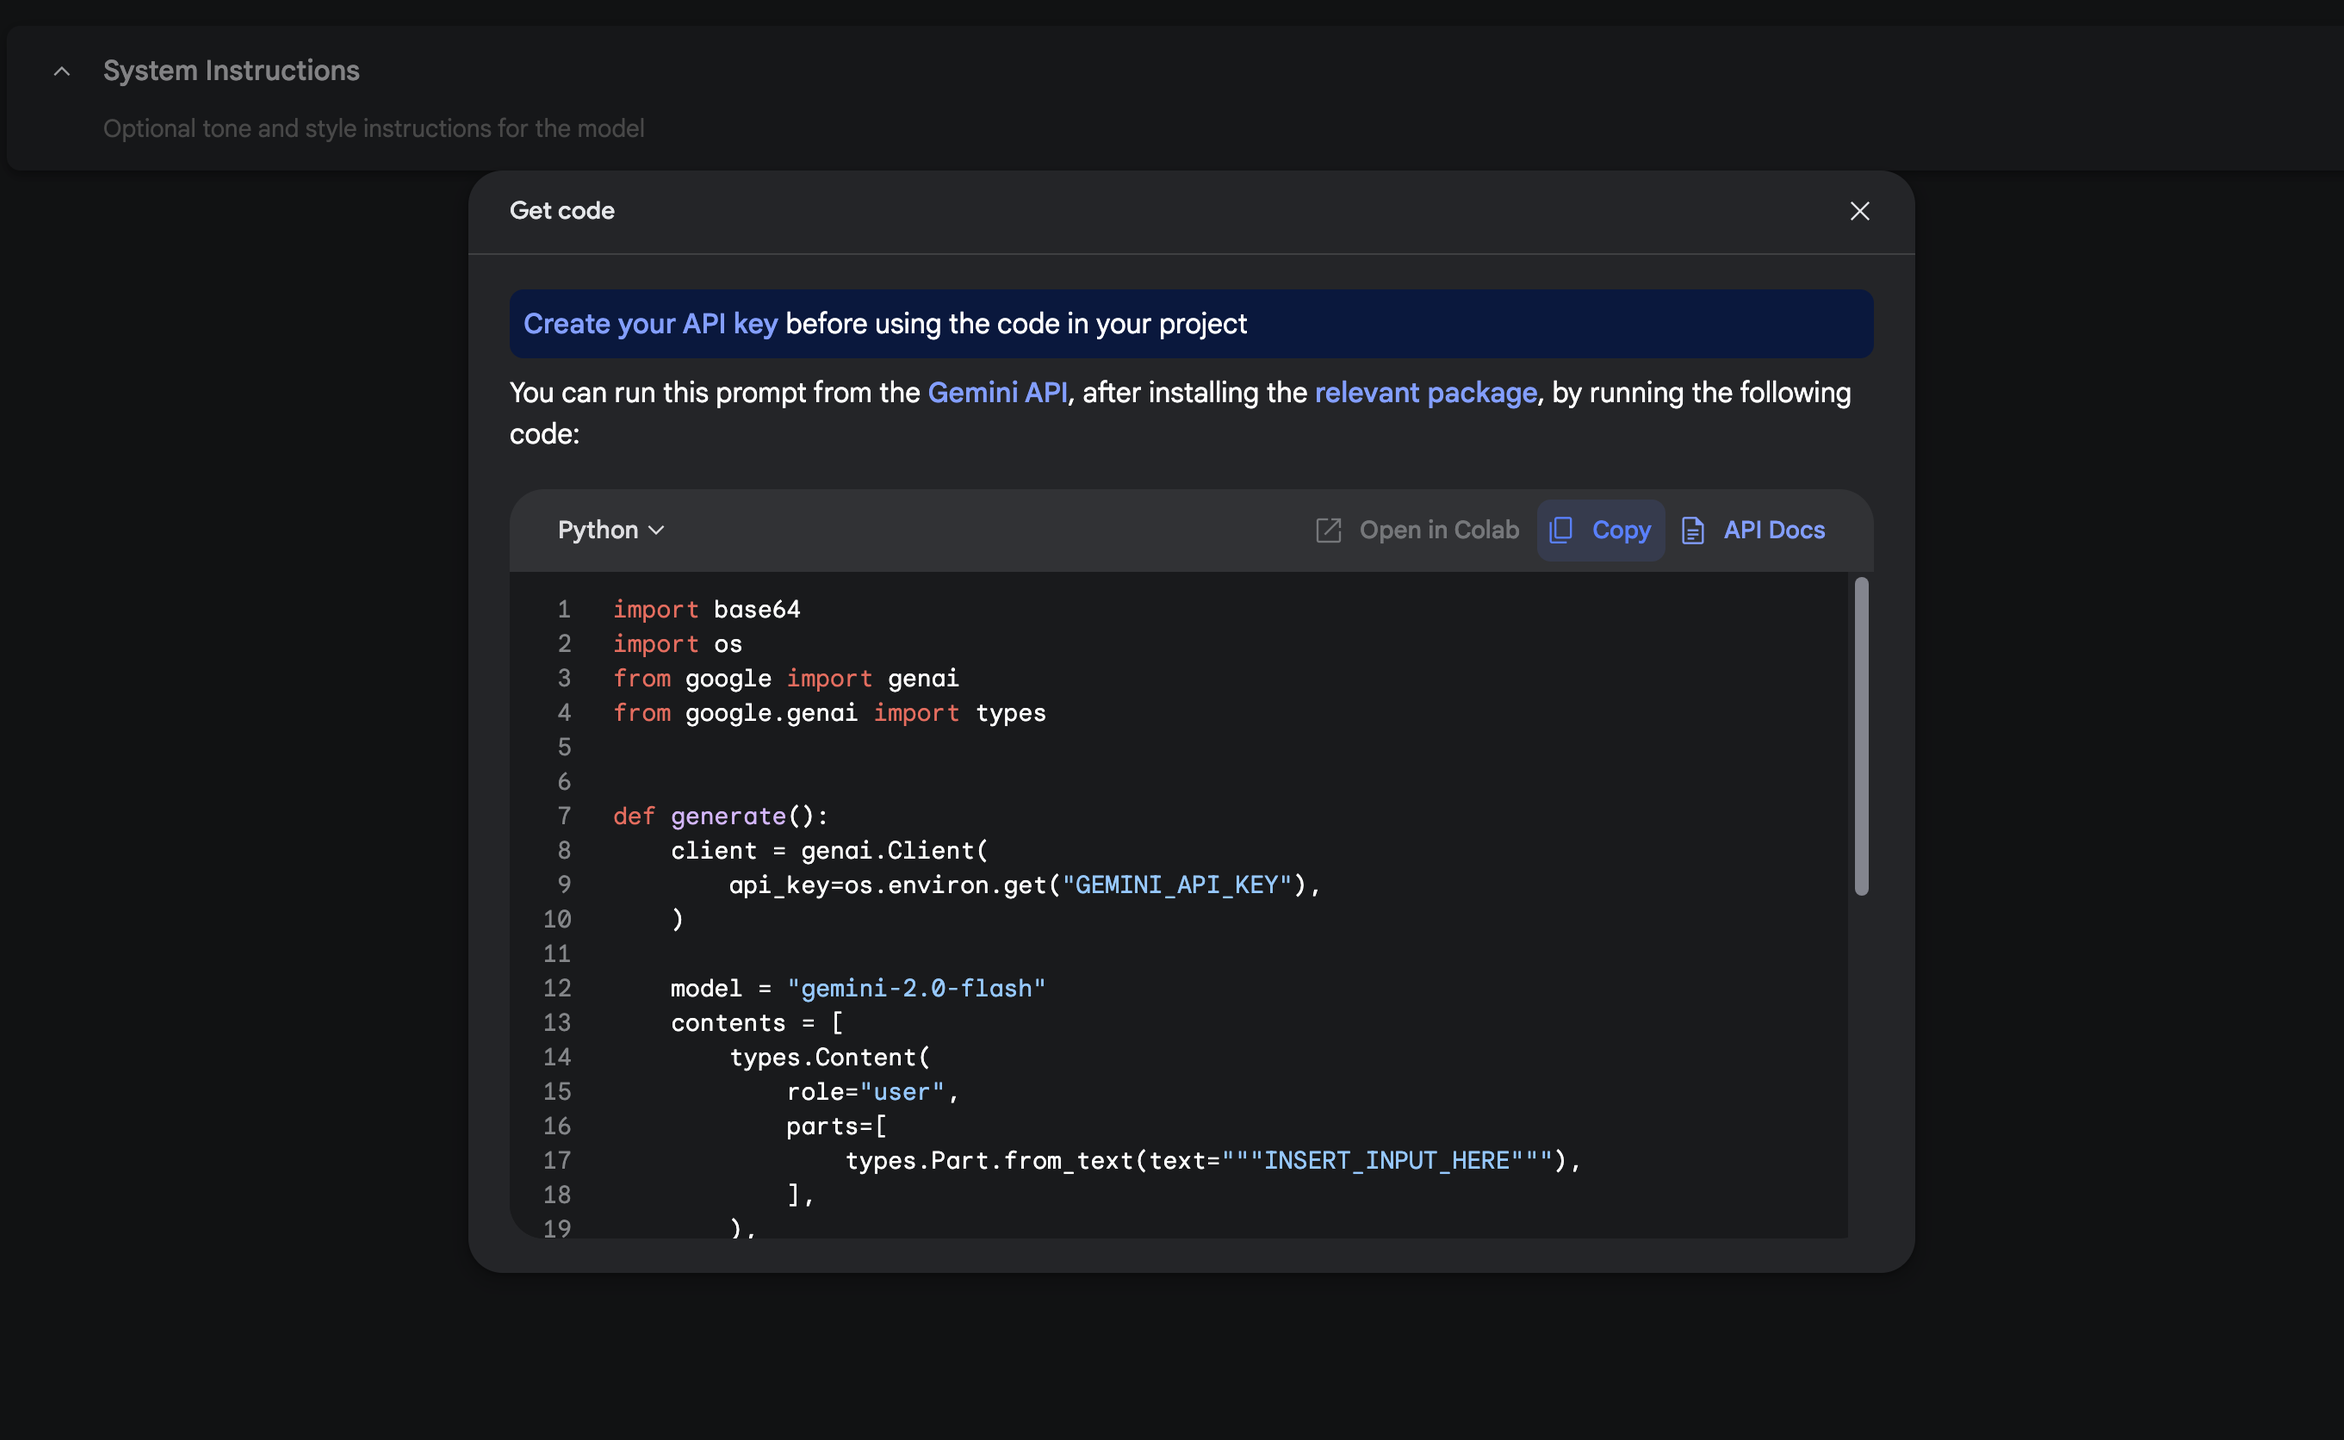Click line number 7 in the gutter
The width and height of the screenshot is (2344, 1440).
[564, 816]
